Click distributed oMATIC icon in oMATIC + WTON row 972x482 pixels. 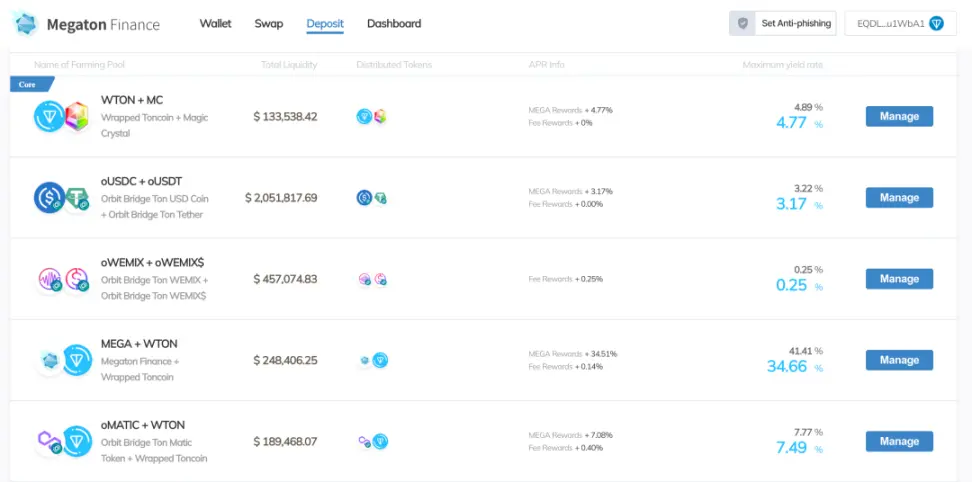[365, 442]
